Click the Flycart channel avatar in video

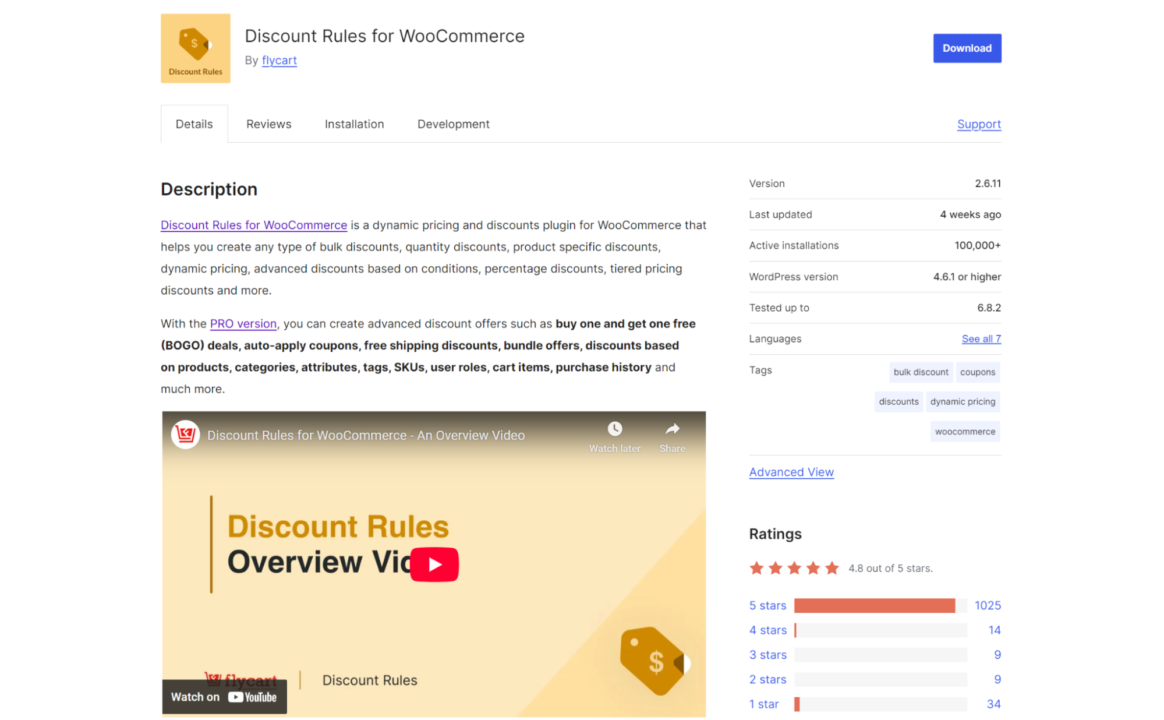click(185, 435)
